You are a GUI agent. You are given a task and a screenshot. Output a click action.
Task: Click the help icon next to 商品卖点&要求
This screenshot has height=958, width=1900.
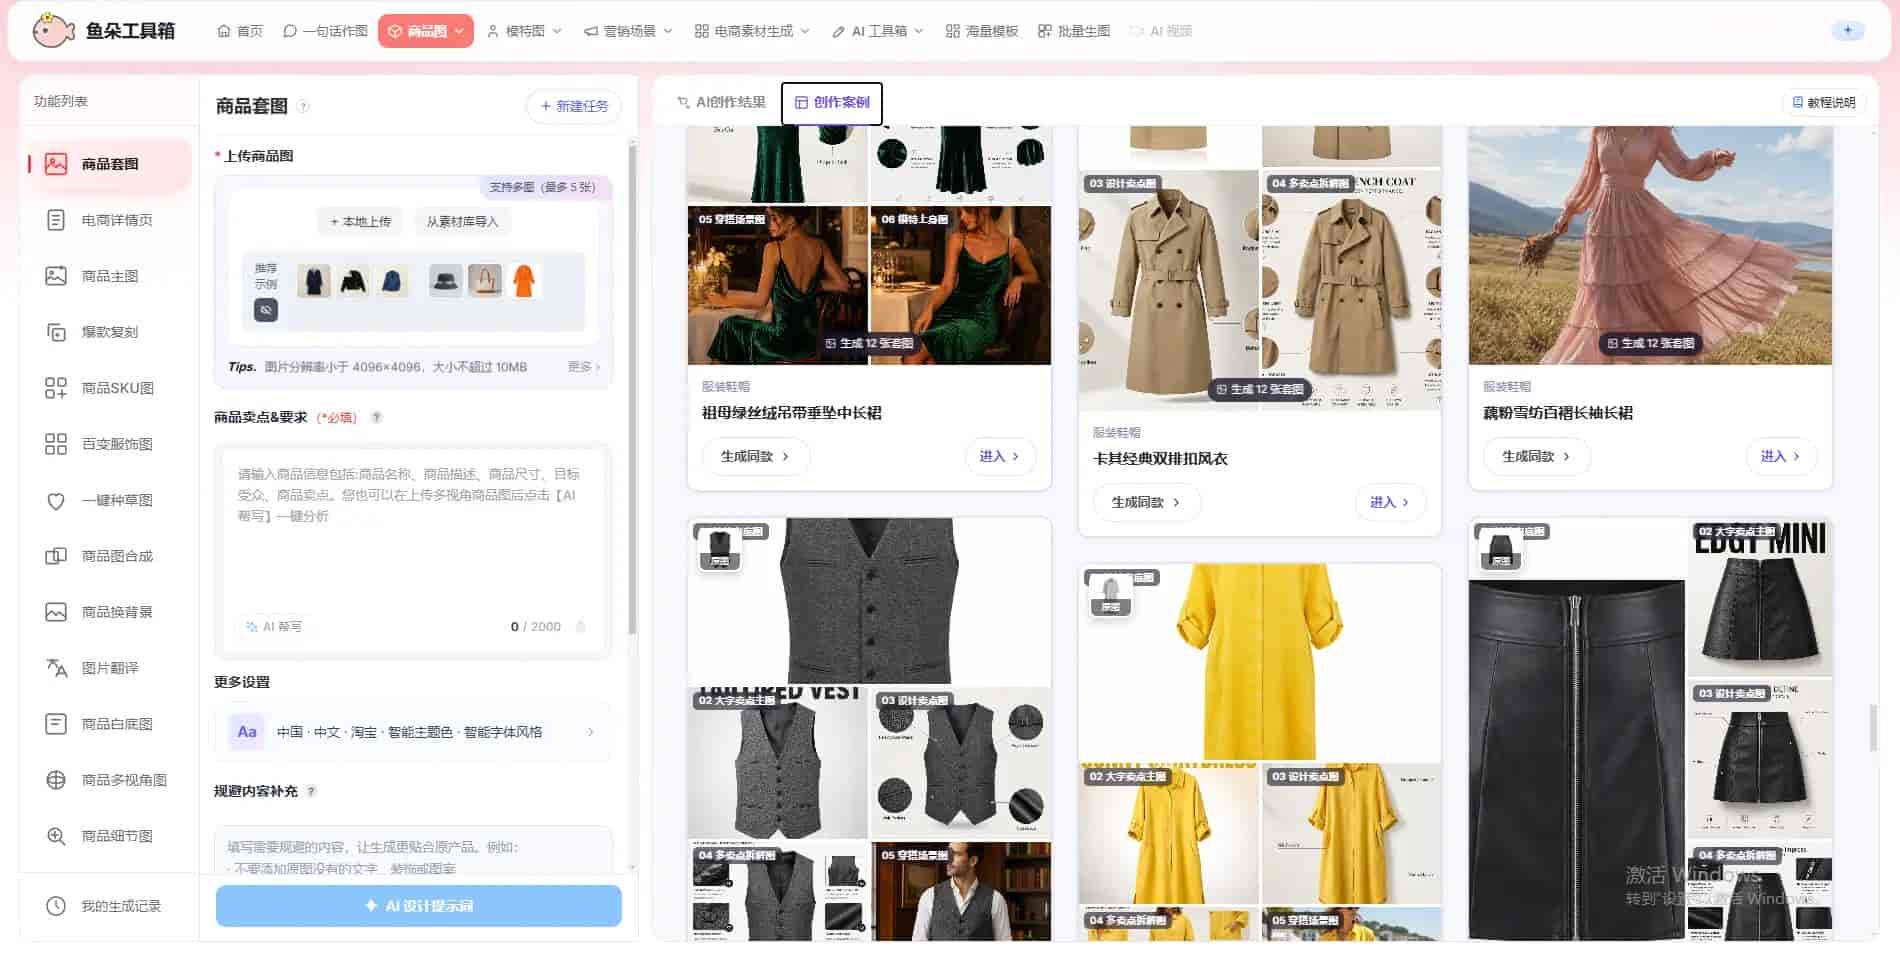(x=377, y=418)
